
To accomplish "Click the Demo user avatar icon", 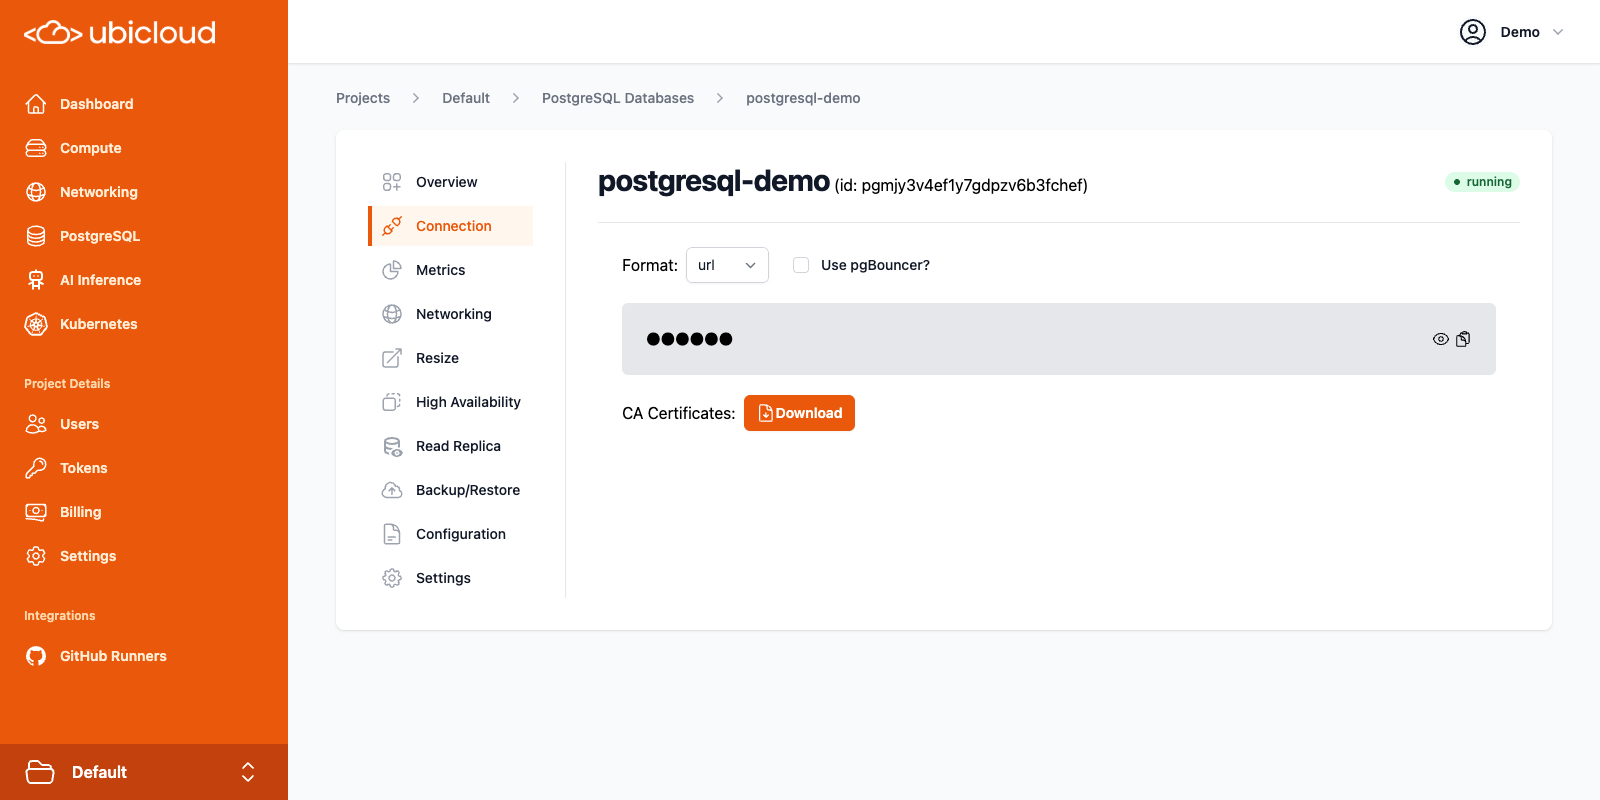I will (x=1473, y=32).
